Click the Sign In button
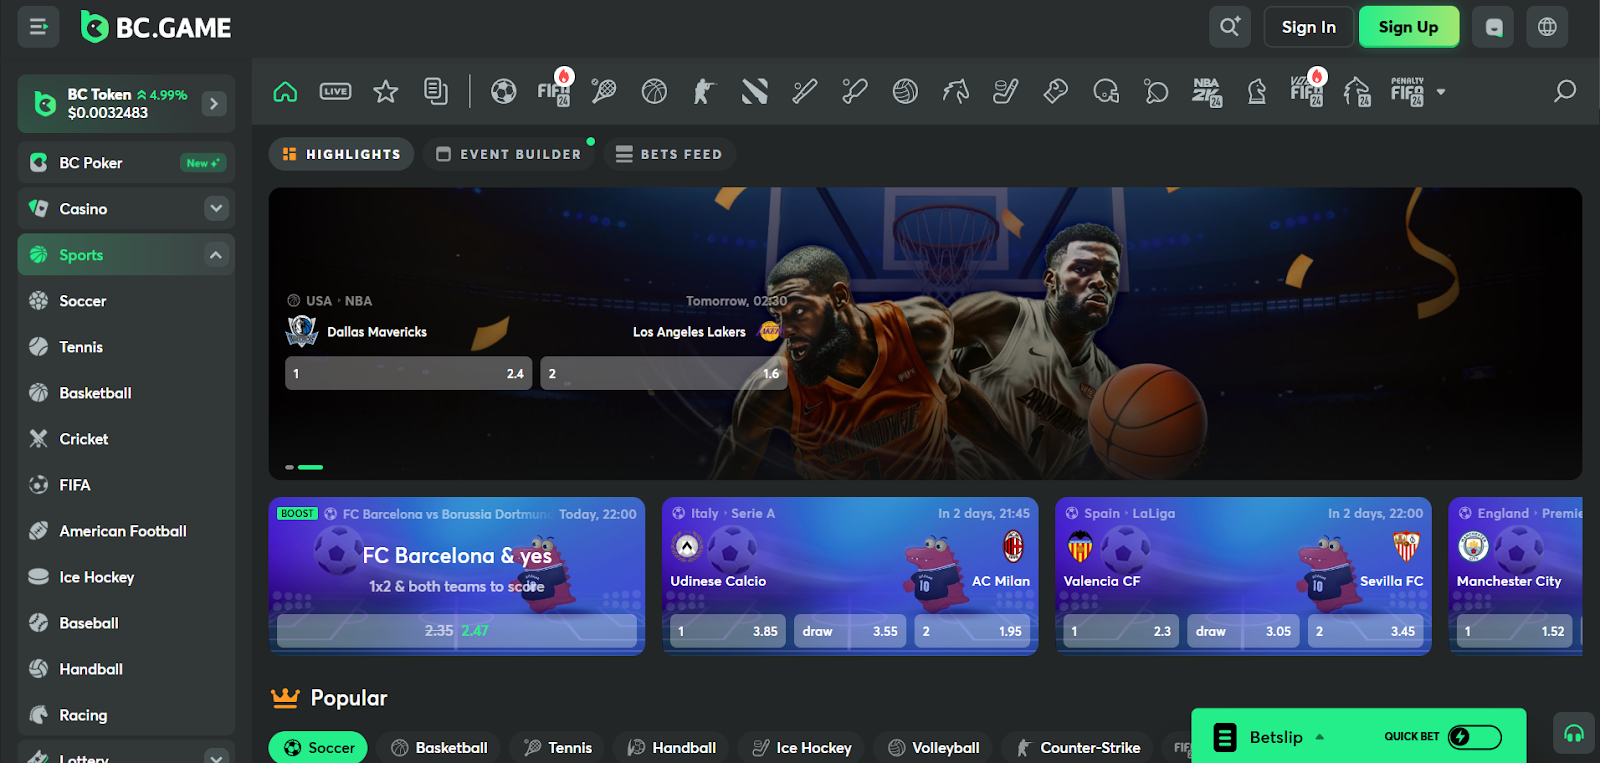The image size is (1600, 763). click(x=1308, y=27)
